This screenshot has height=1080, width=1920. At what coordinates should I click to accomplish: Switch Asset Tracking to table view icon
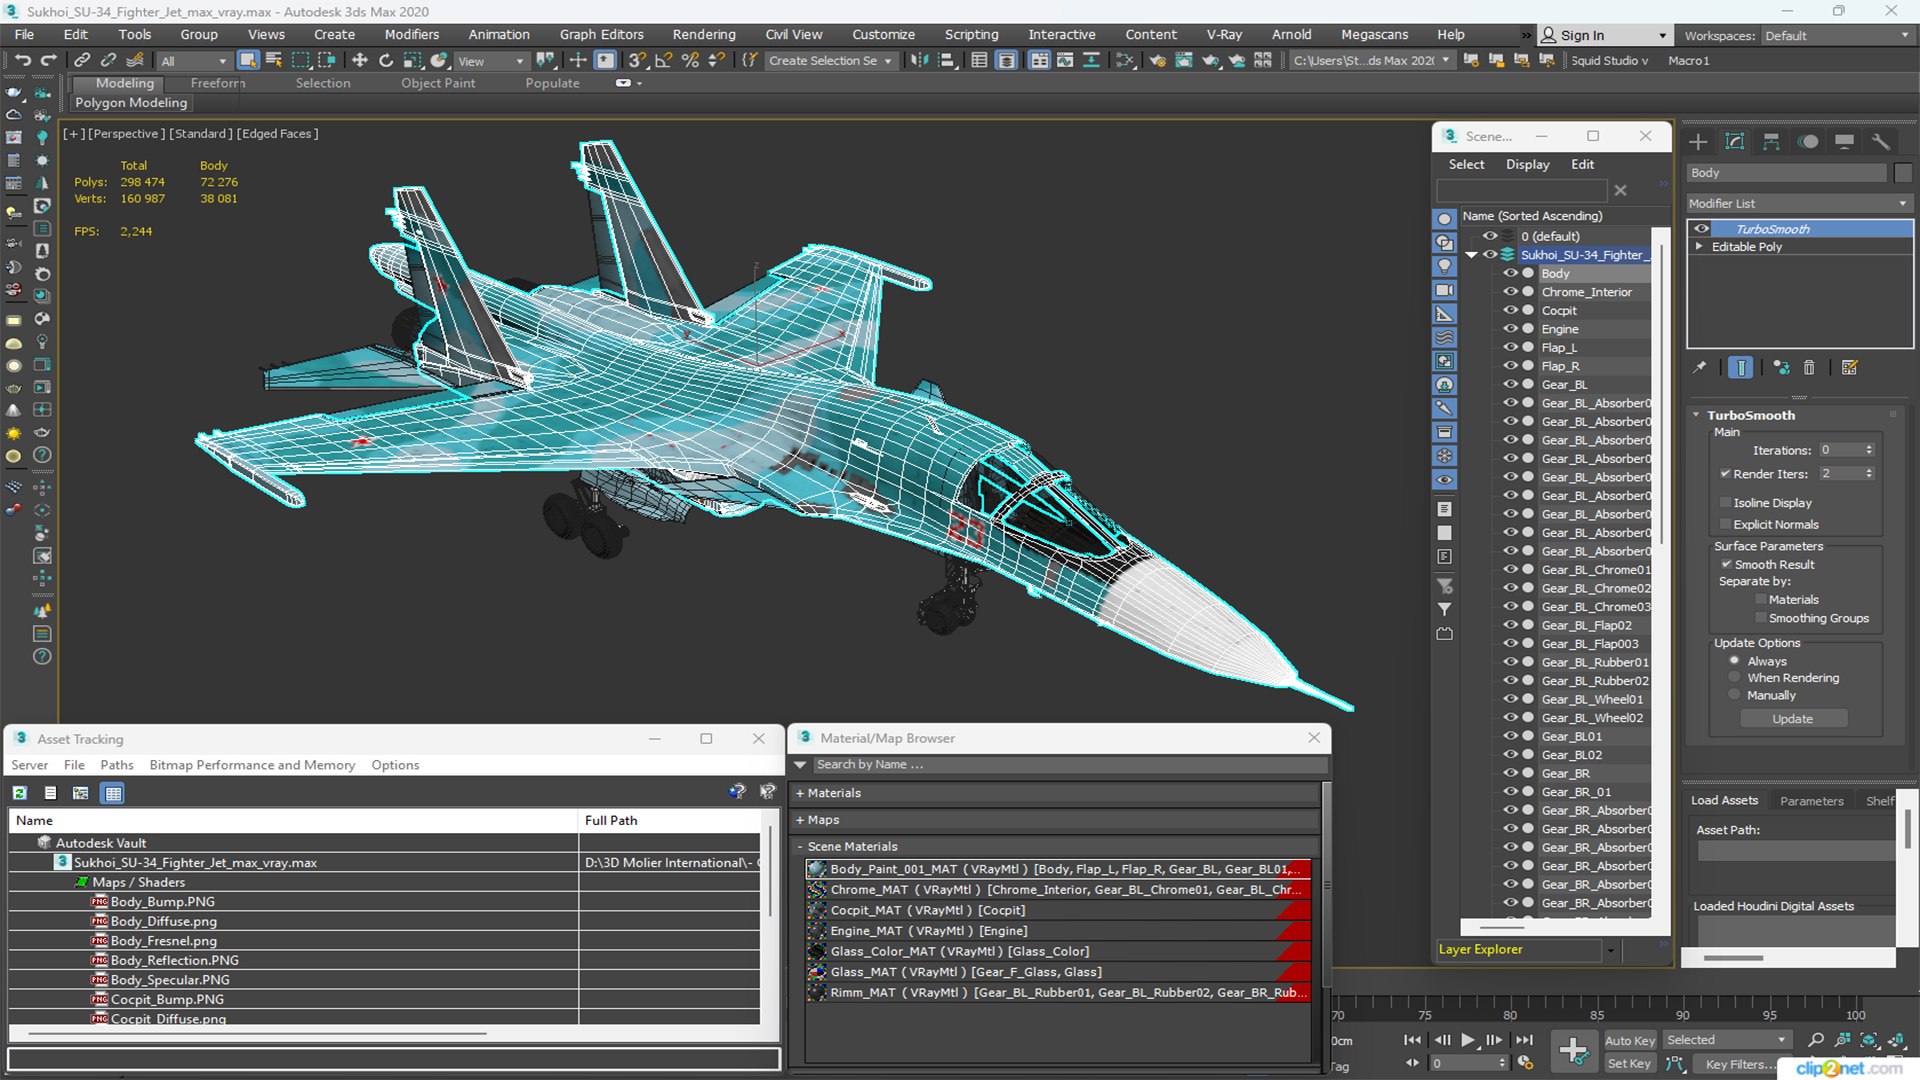click(x=113, y=793)
